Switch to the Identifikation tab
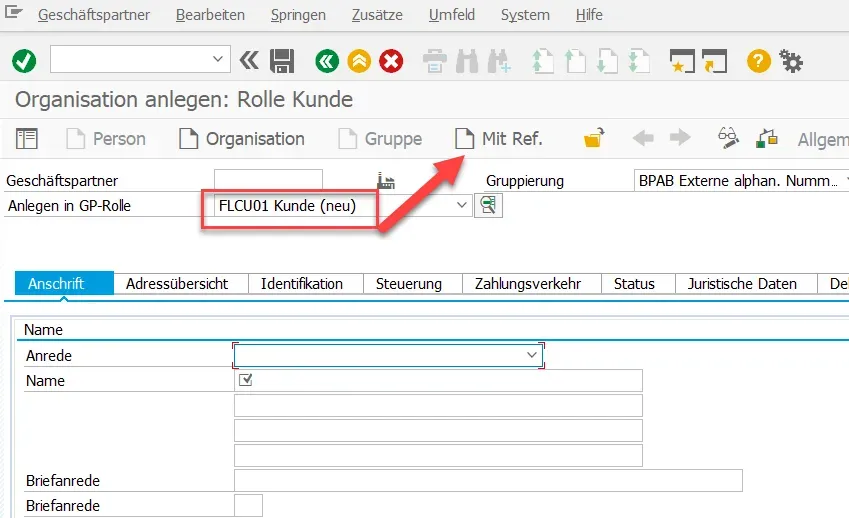 (301, 284)
